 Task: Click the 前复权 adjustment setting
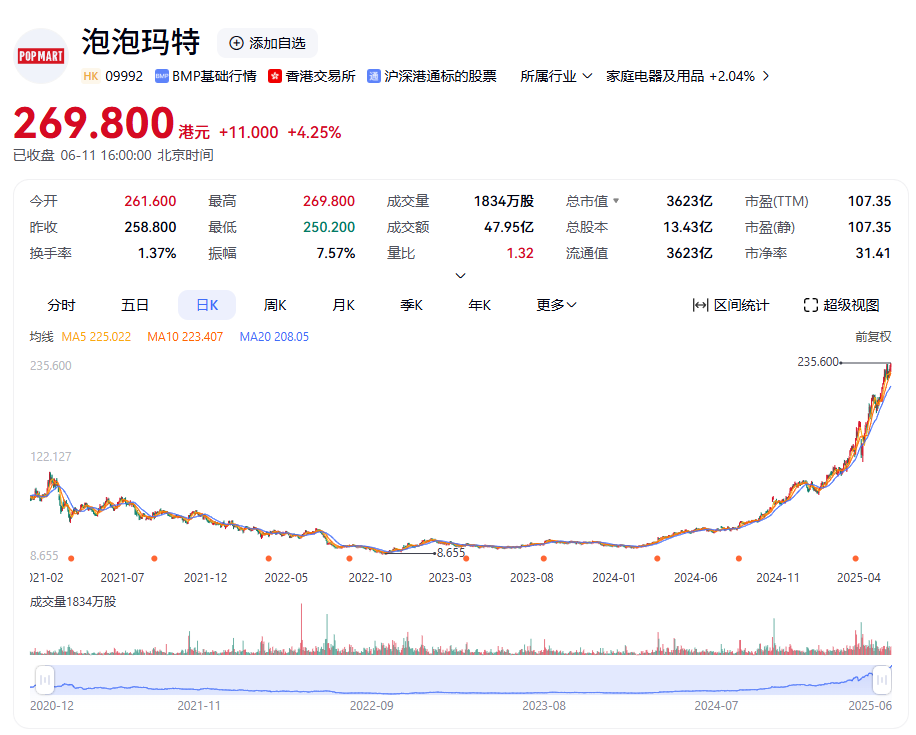pyautogui.click(x=872, y=337)
